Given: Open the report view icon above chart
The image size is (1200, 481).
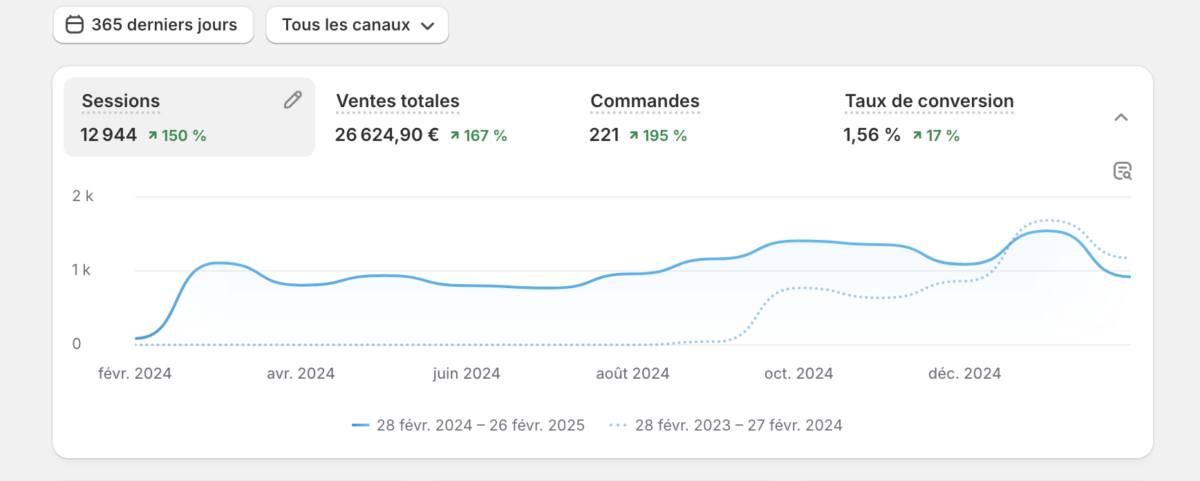Looking at the screenshot, I should click(1122, 171).
